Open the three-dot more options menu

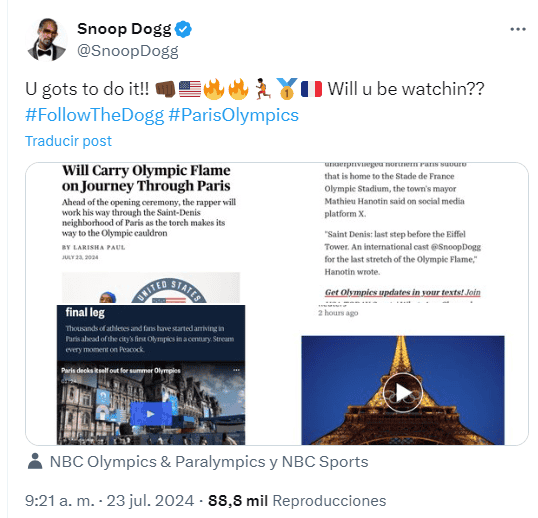point(518,30)
